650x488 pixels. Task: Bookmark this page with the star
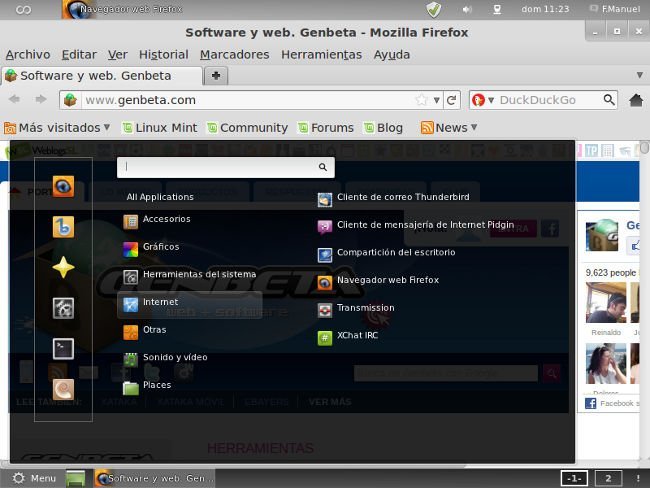tap(422, 100)
